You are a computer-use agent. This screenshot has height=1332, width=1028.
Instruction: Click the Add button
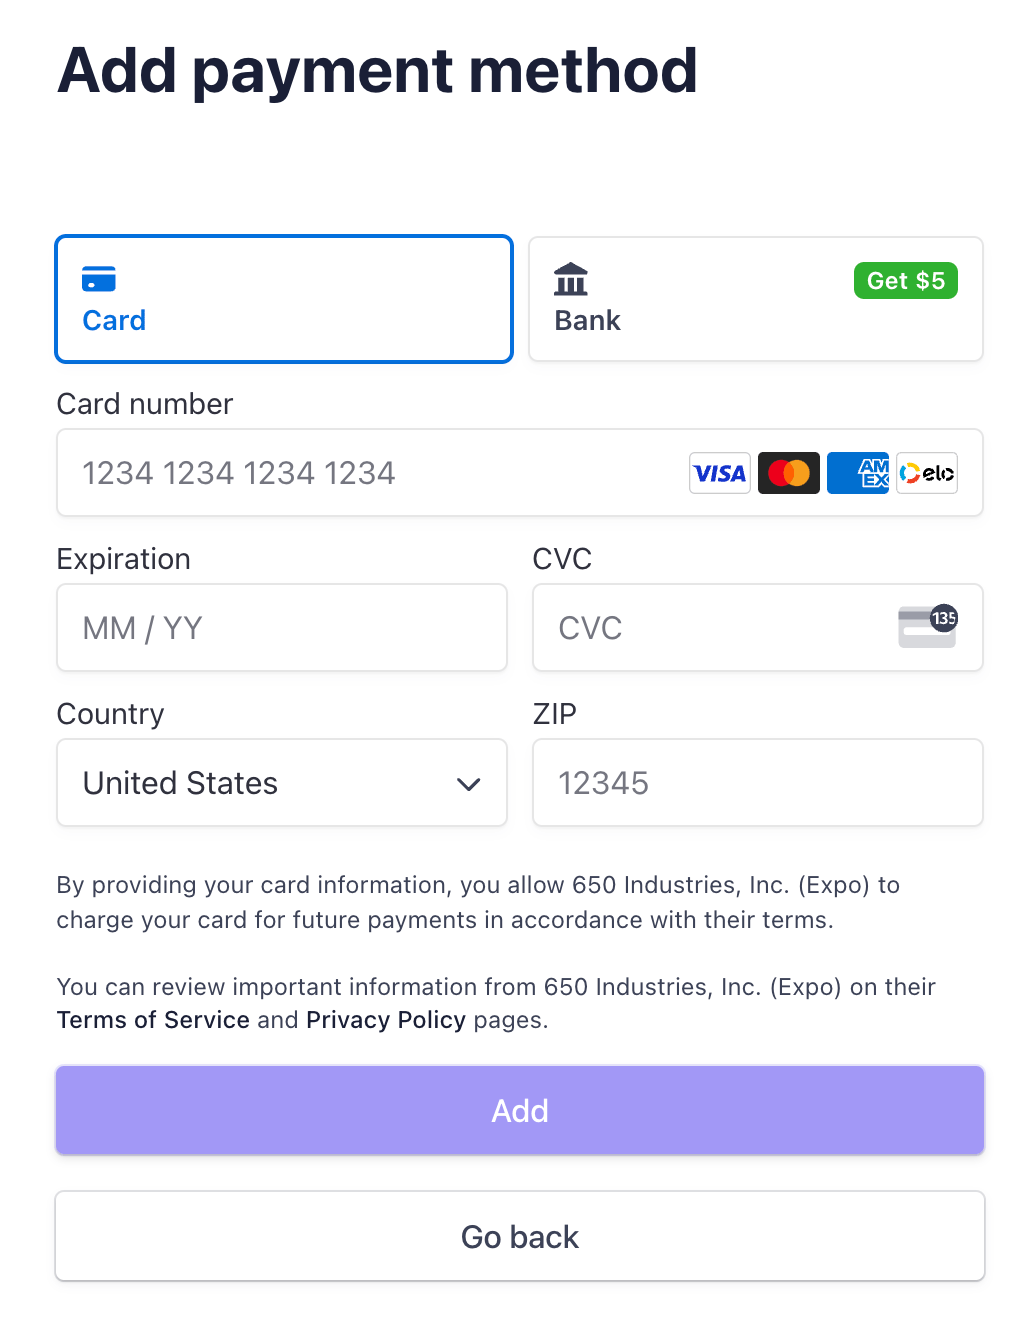click(x=520, y=1110)
